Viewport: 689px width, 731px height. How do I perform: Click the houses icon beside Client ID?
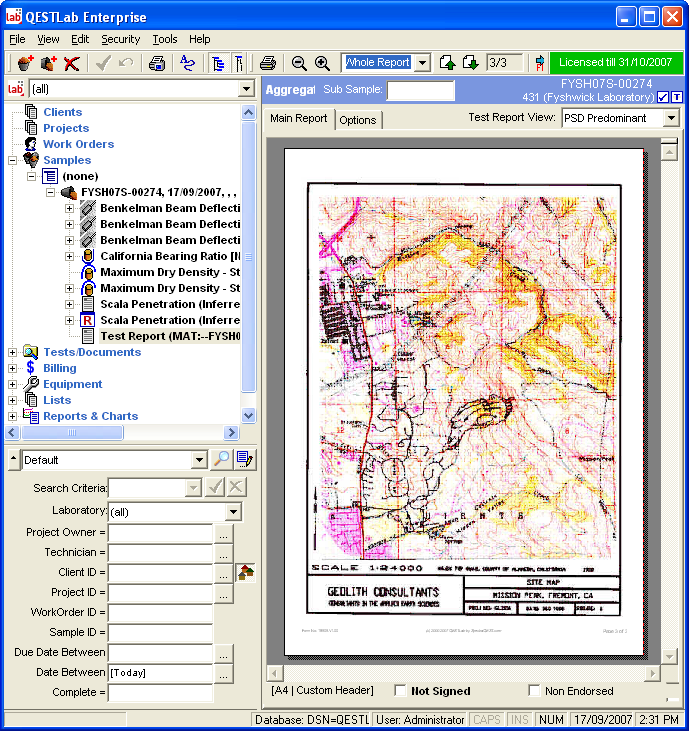point(245,572)
